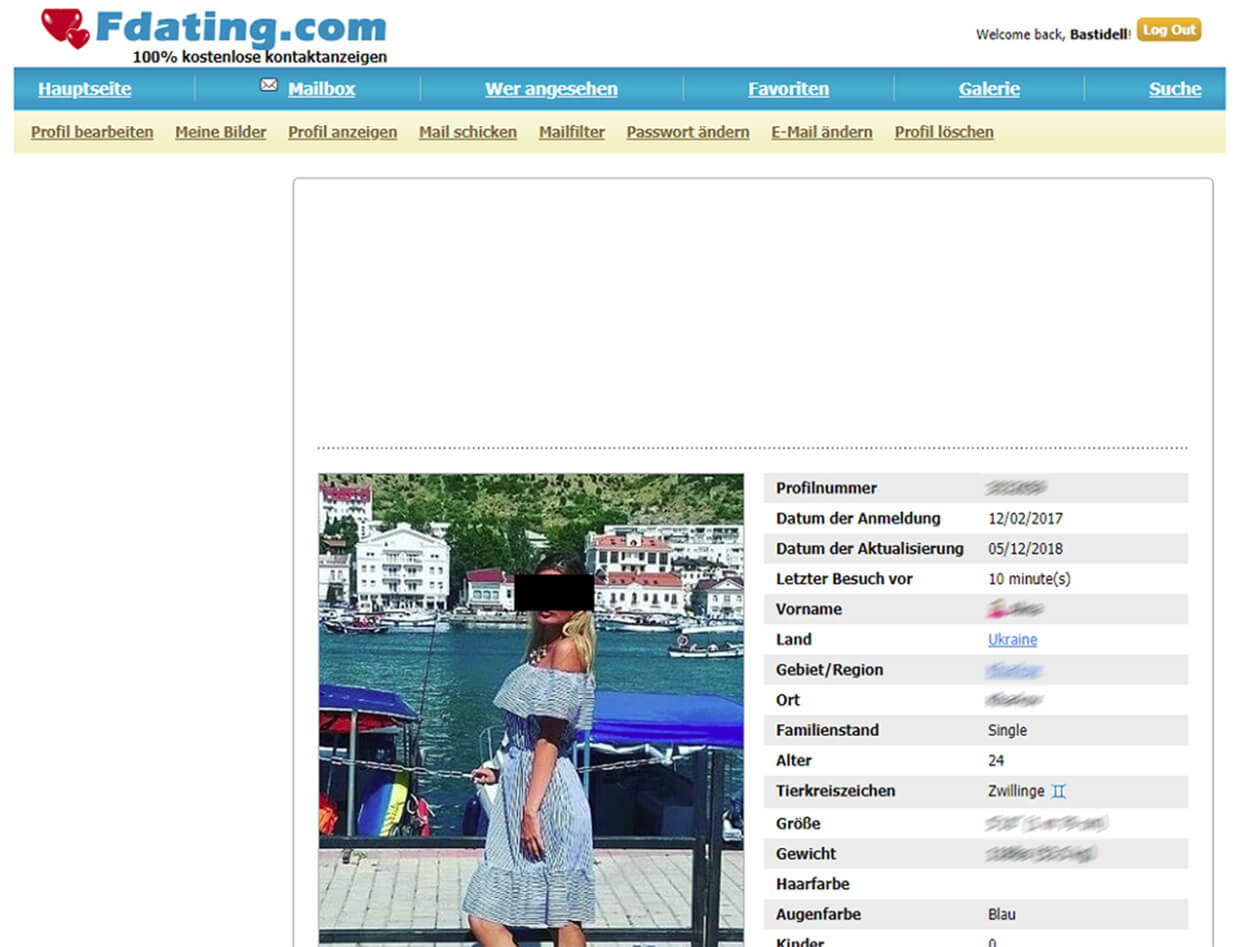Select Profil anzeigen

[x=342, y=132]
